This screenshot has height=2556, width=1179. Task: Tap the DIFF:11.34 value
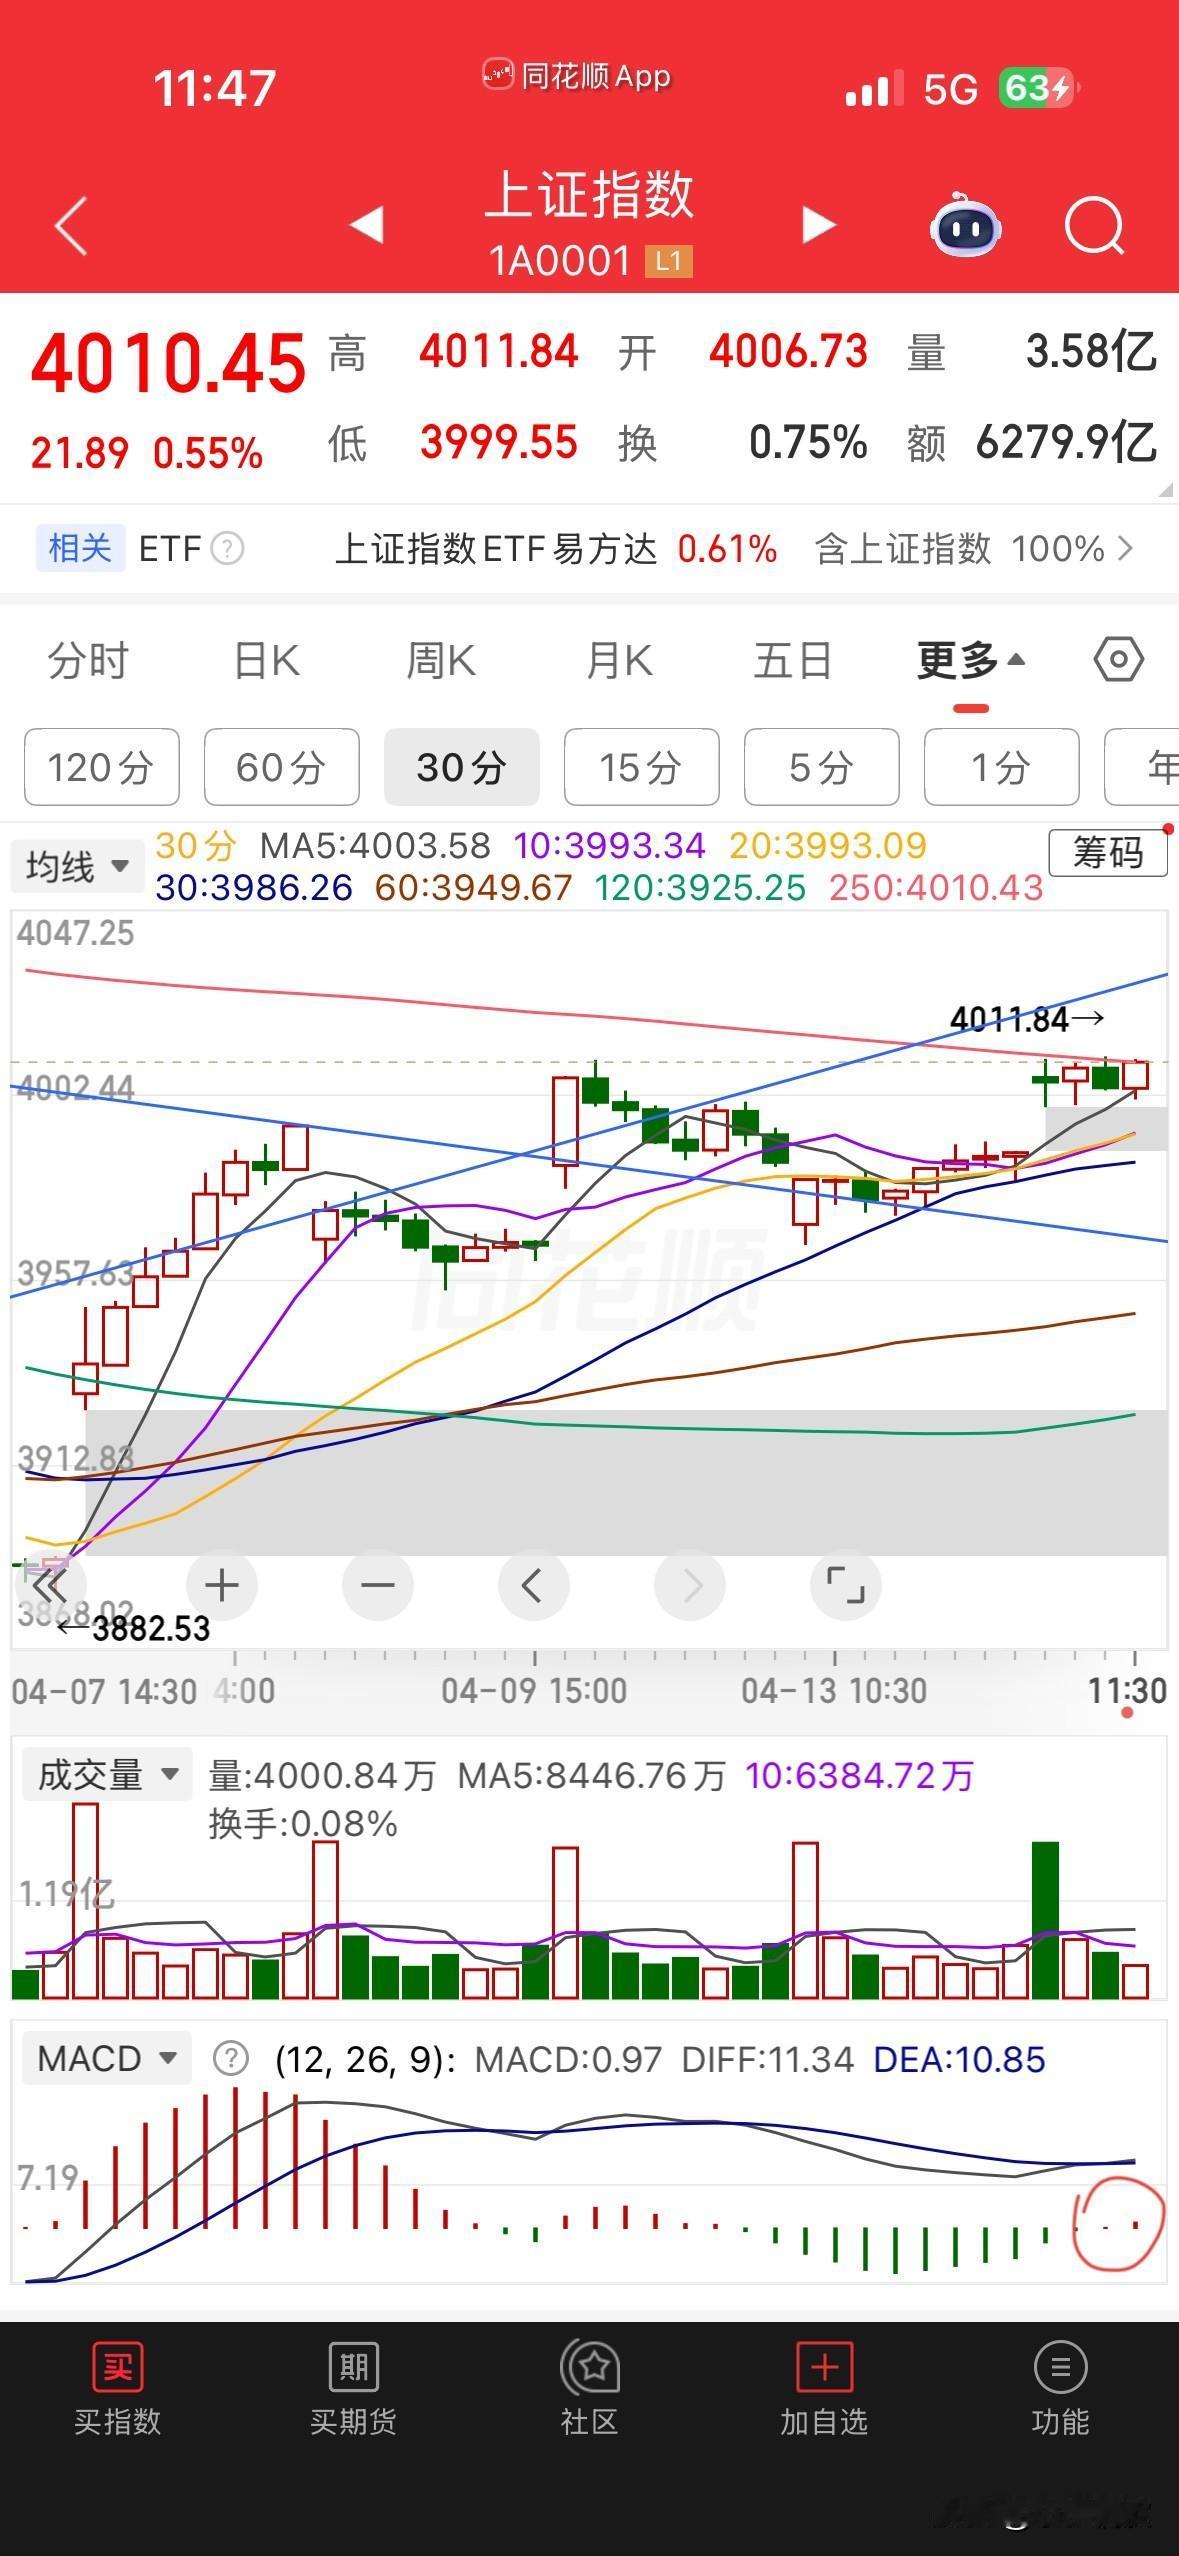767,2060
